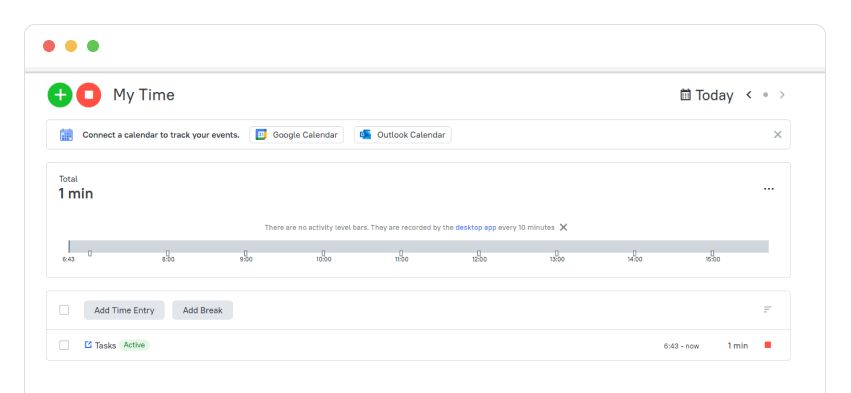Click the Active status badge
This screenshot has height=393, width=851.
(134, 345)
